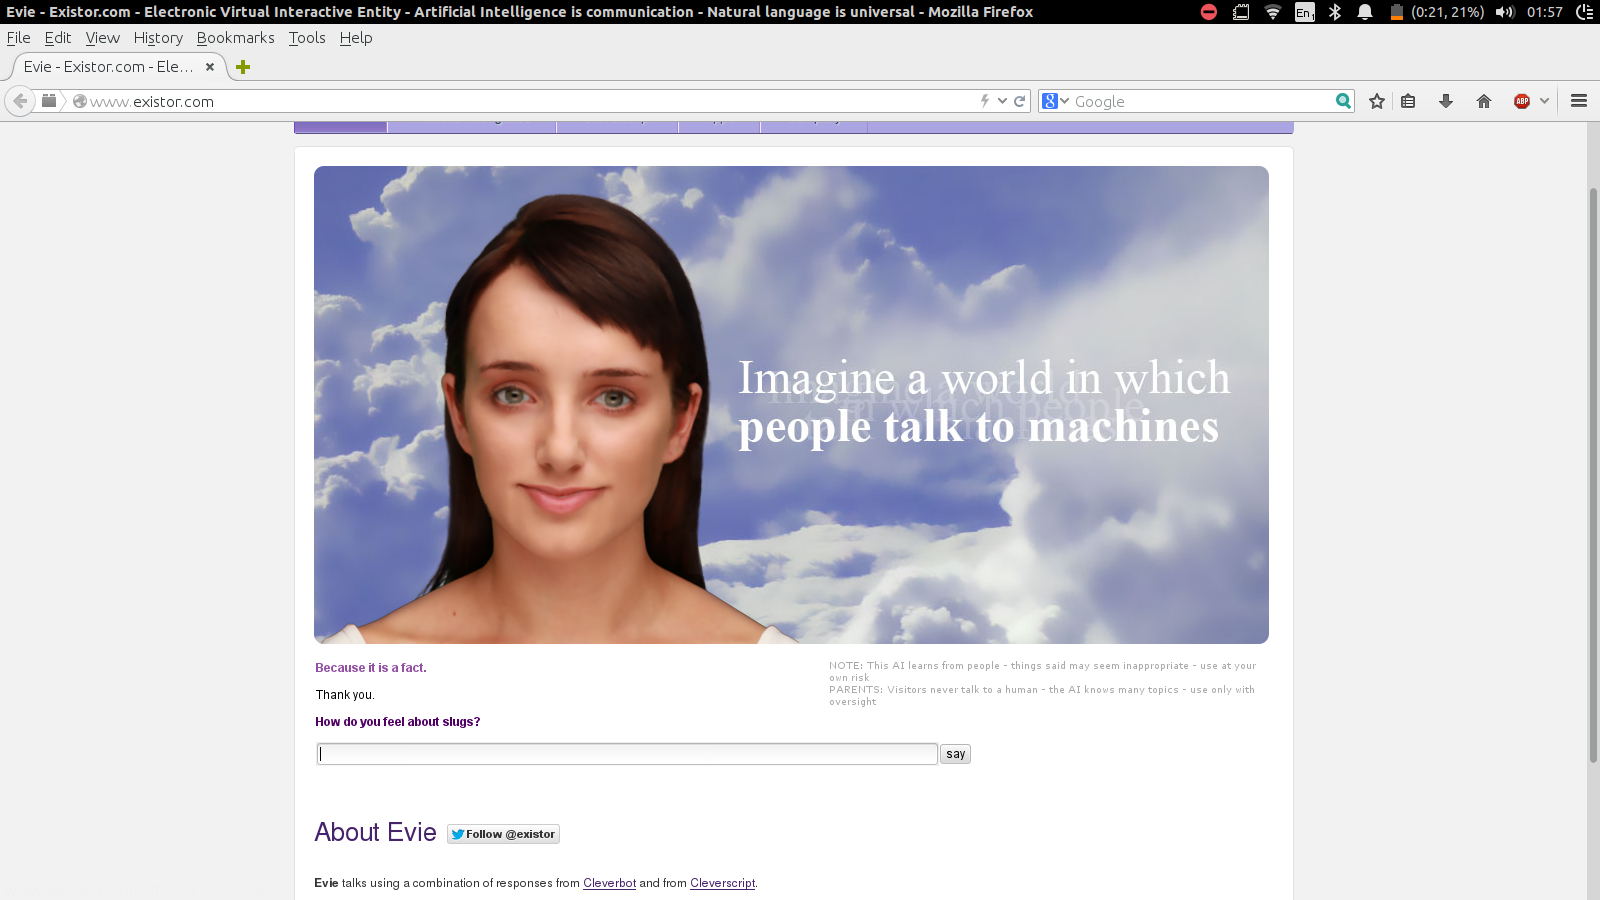Image resolution: width=1600 pixels, height=900 pixels.
Task: Bookmark this page with the star icon
Action: pos(1377,101)
